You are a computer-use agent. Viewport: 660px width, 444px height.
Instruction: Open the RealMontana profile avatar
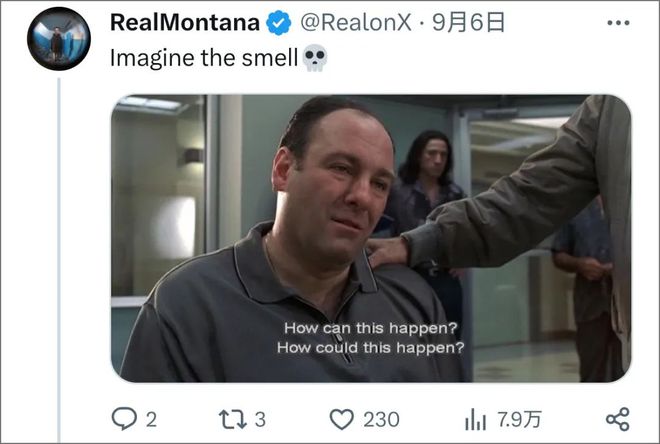point(59,38)
